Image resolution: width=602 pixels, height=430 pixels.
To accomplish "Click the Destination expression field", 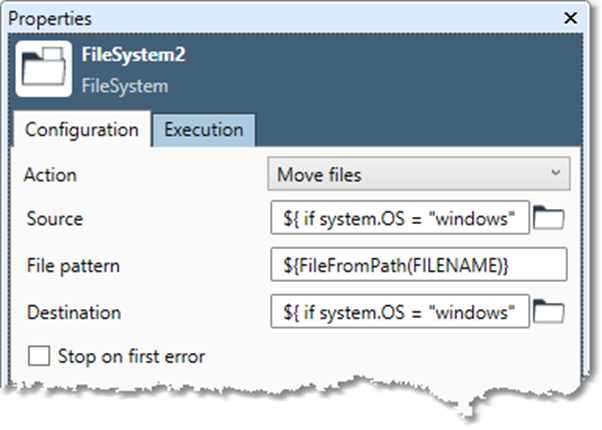I will pyautogui.click(x=400, y=313).
